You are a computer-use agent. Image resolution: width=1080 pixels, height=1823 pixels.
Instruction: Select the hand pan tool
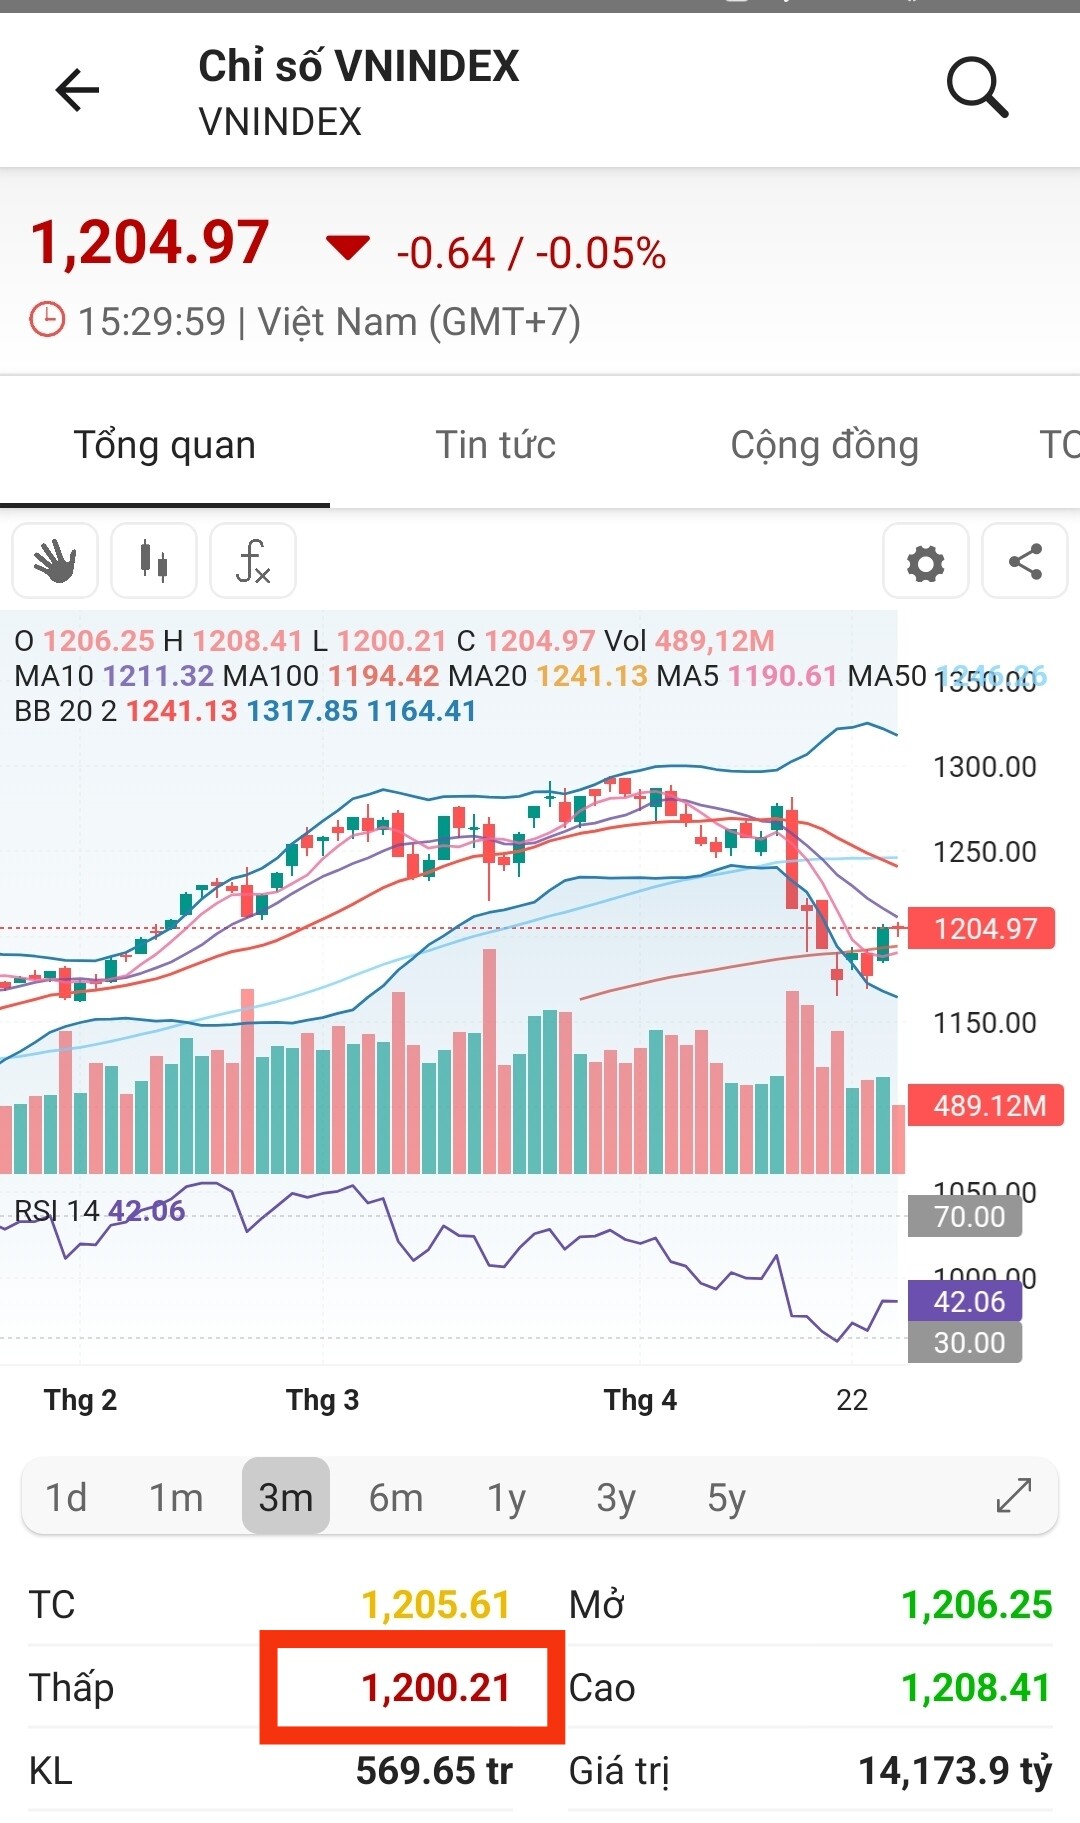coord(55,561)
